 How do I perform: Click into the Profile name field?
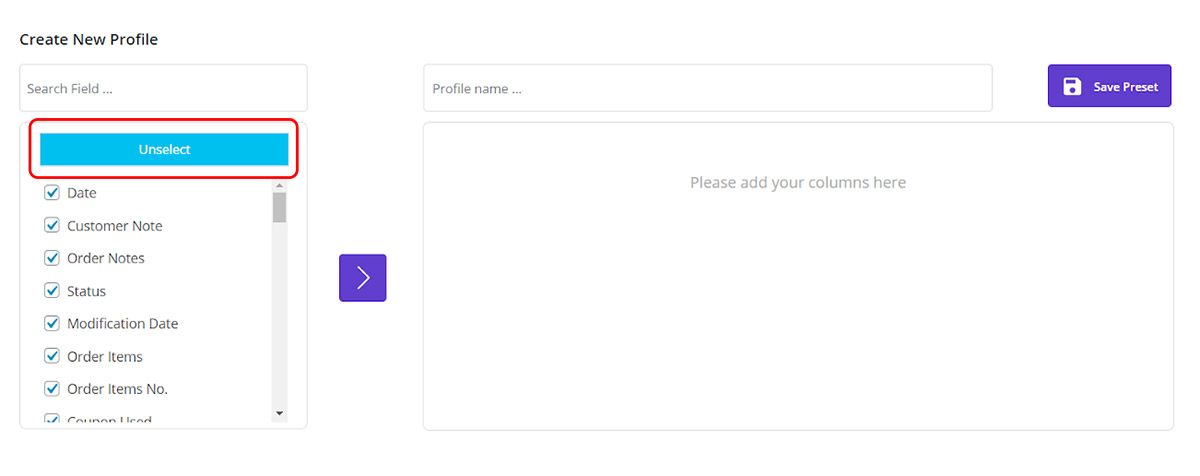point(707,88)
